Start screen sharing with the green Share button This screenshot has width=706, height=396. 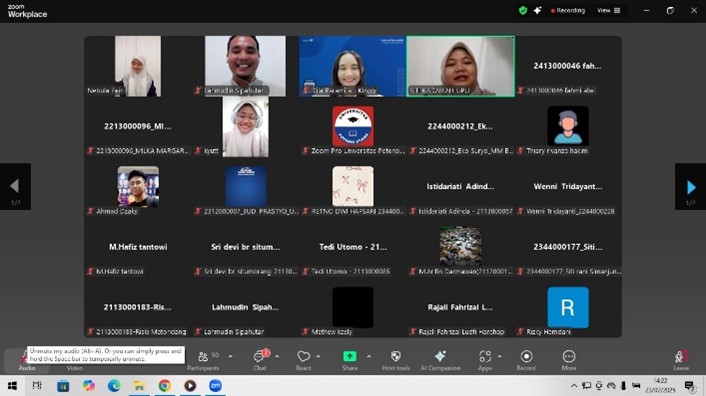click(x=350, y=360)
